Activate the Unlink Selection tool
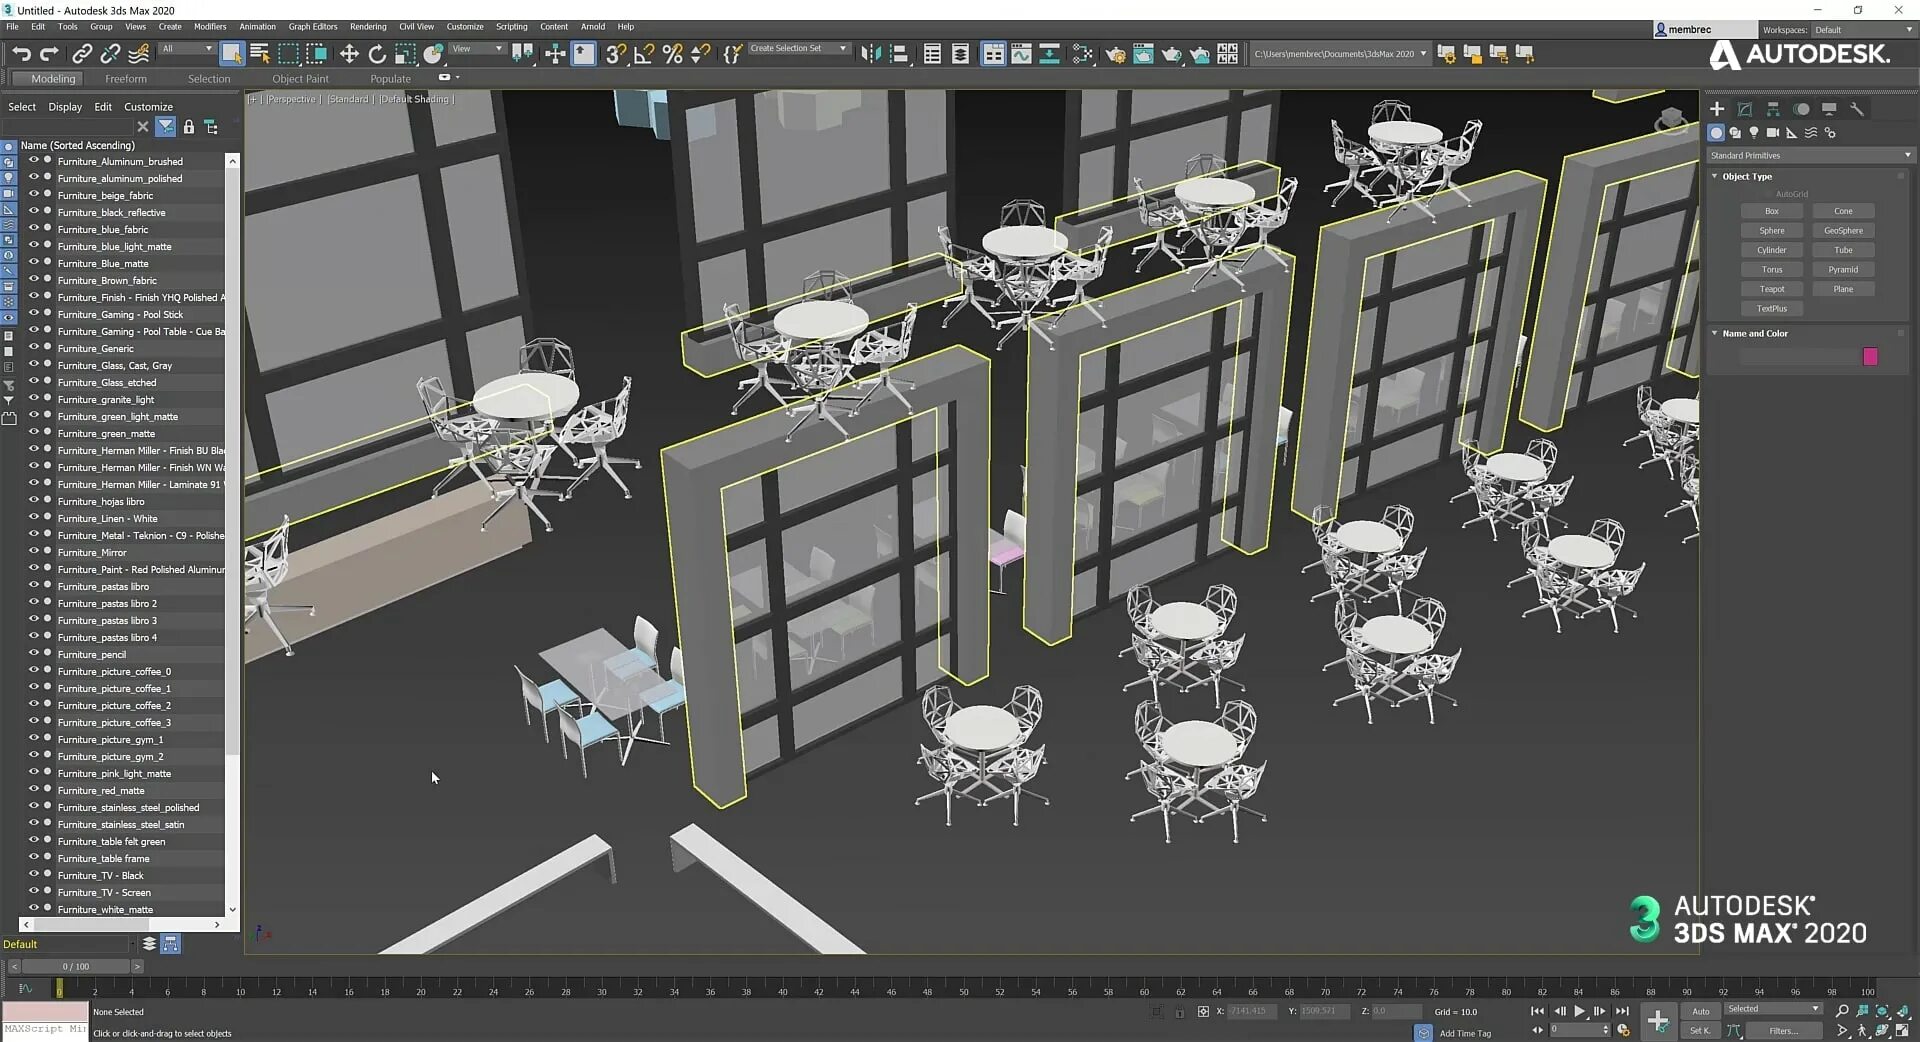 pos(110,54)
